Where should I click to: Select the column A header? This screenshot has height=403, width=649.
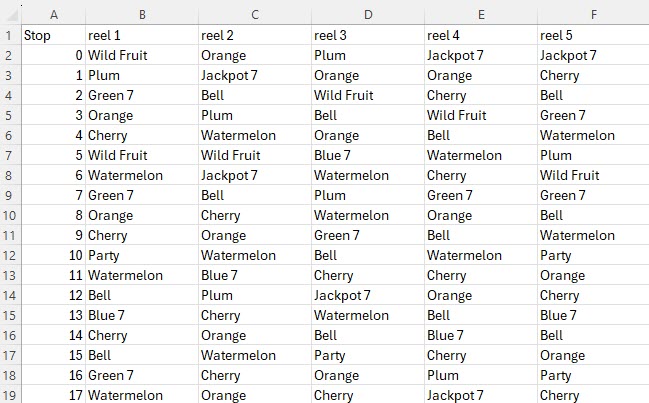(53, 12)
